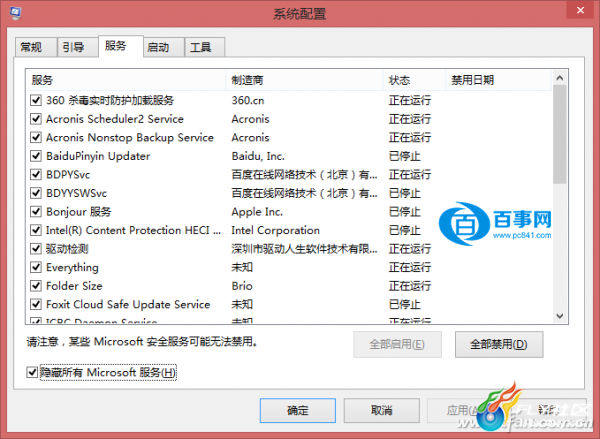Uncheck Foxit Cloud Safe Update Service checkbox
This screenshot has width=600, height=439.
click(36, 304)
